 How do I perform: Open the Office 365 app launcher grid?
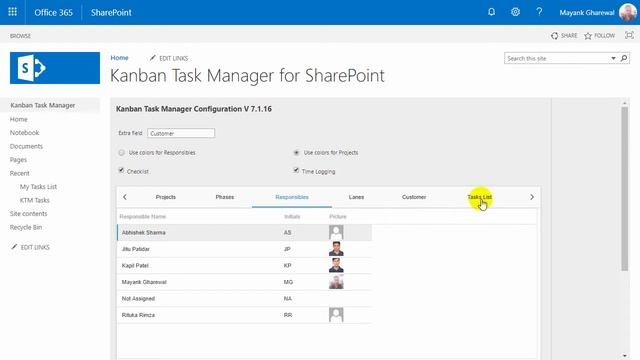click(x=13, y=12)
